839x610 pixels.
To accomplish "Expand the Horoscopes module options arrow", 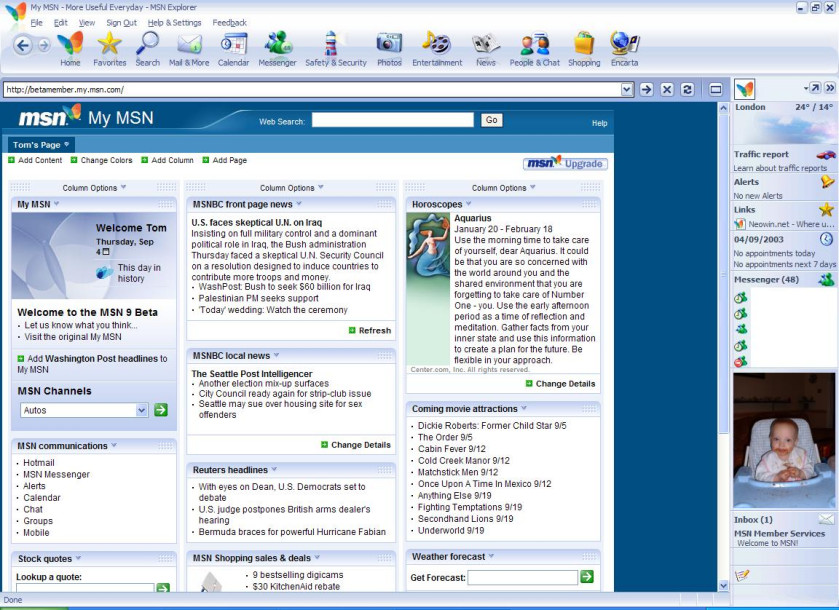I will [x=470, y=204].
